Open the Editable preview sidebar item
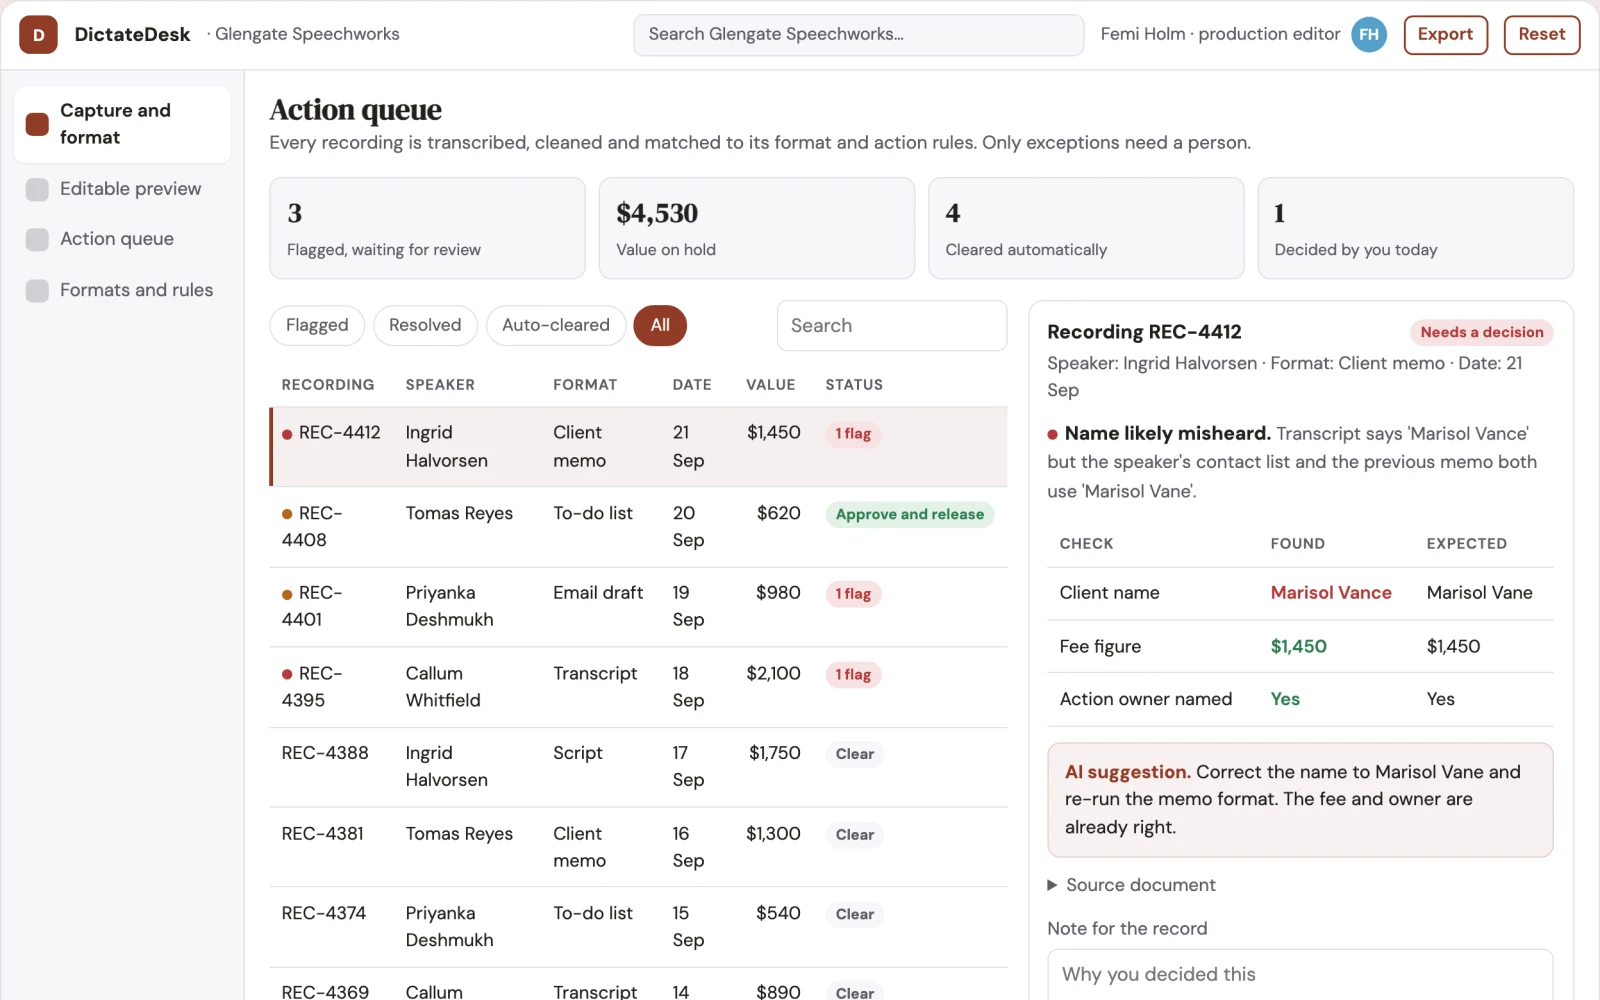 coord(122,189)
